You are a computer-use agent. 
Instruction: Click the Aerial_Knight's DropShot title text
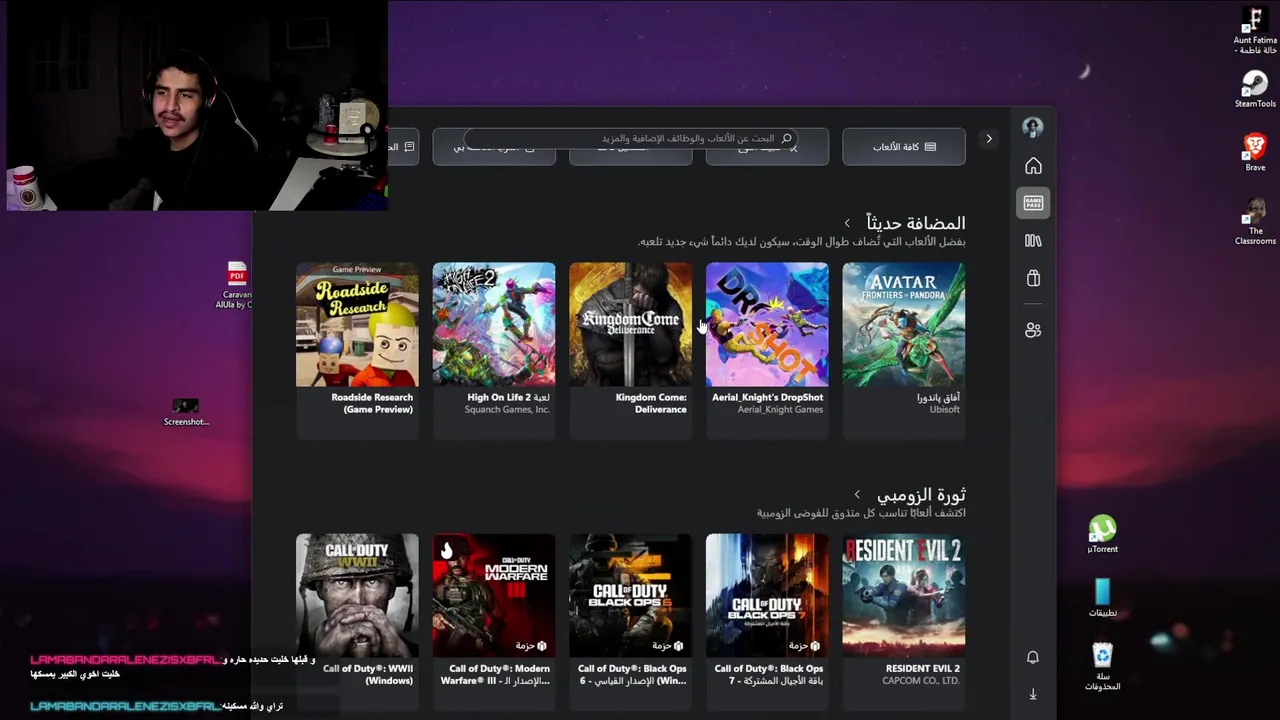767,397
